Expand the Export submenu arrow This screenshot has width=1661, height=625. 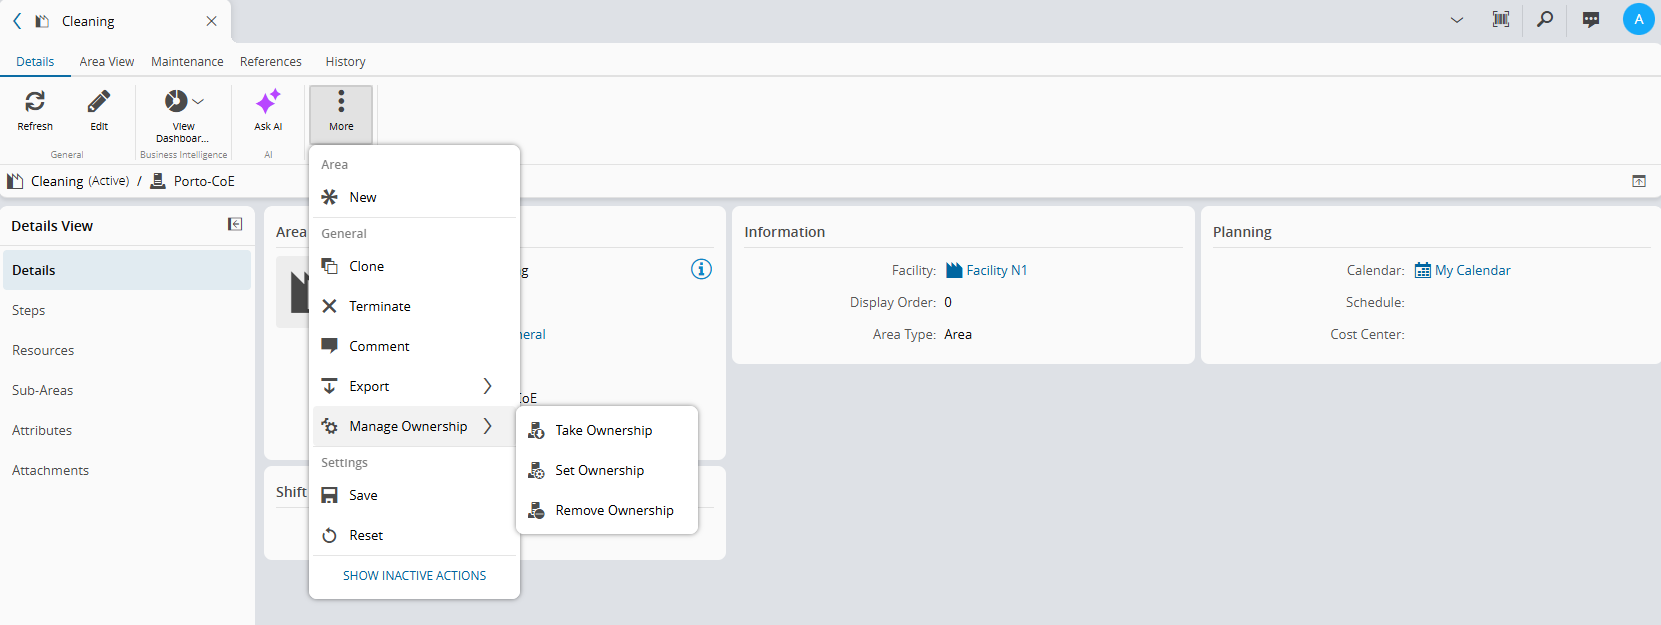(x=487, y=386)
